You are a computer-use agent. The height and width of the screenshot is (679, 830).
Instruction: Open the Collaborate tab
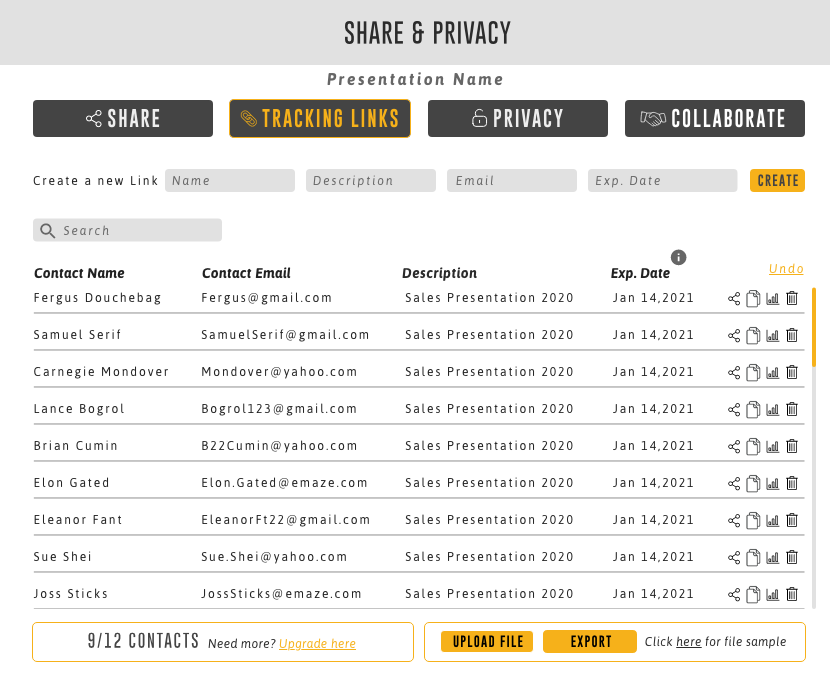[x=714, y=119]
